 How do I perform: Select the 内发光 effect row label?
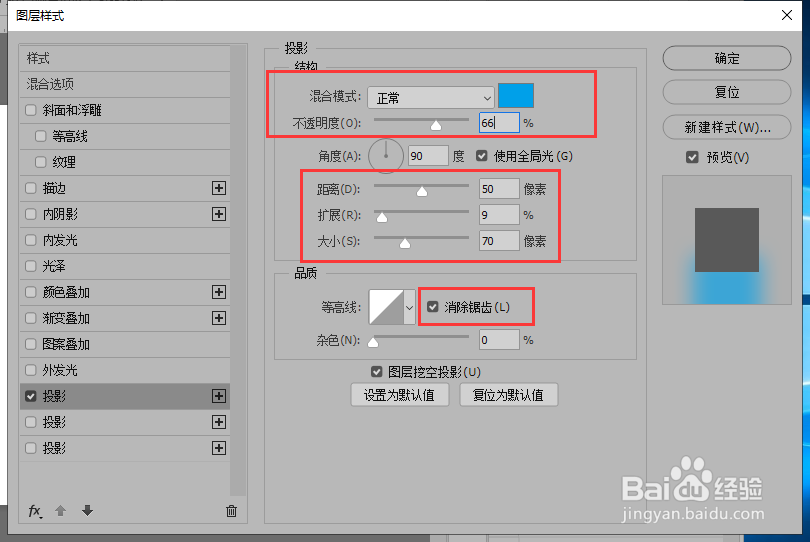click(60, 240)
